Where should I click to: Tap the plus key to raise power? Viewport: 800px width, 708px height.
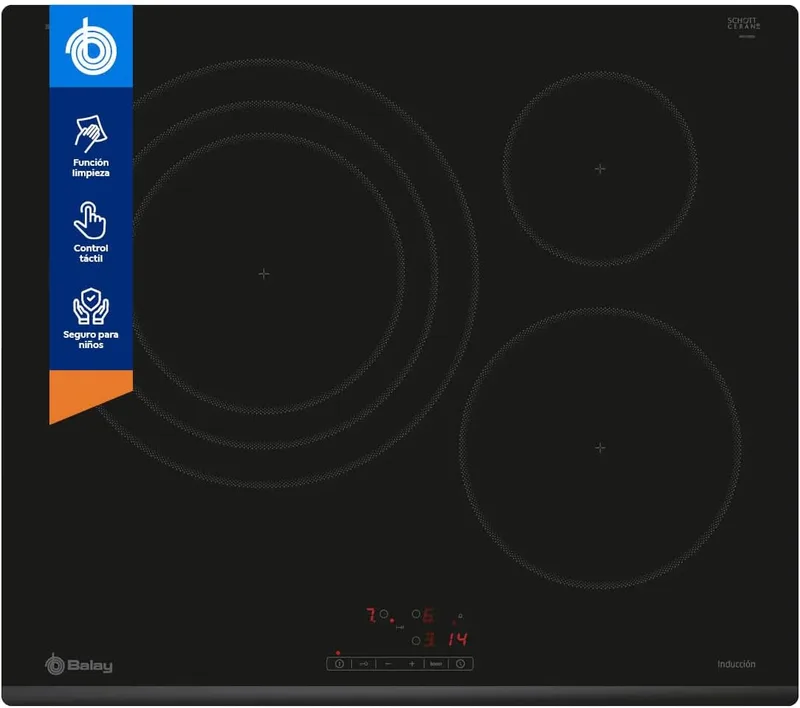tap(412, 664)
